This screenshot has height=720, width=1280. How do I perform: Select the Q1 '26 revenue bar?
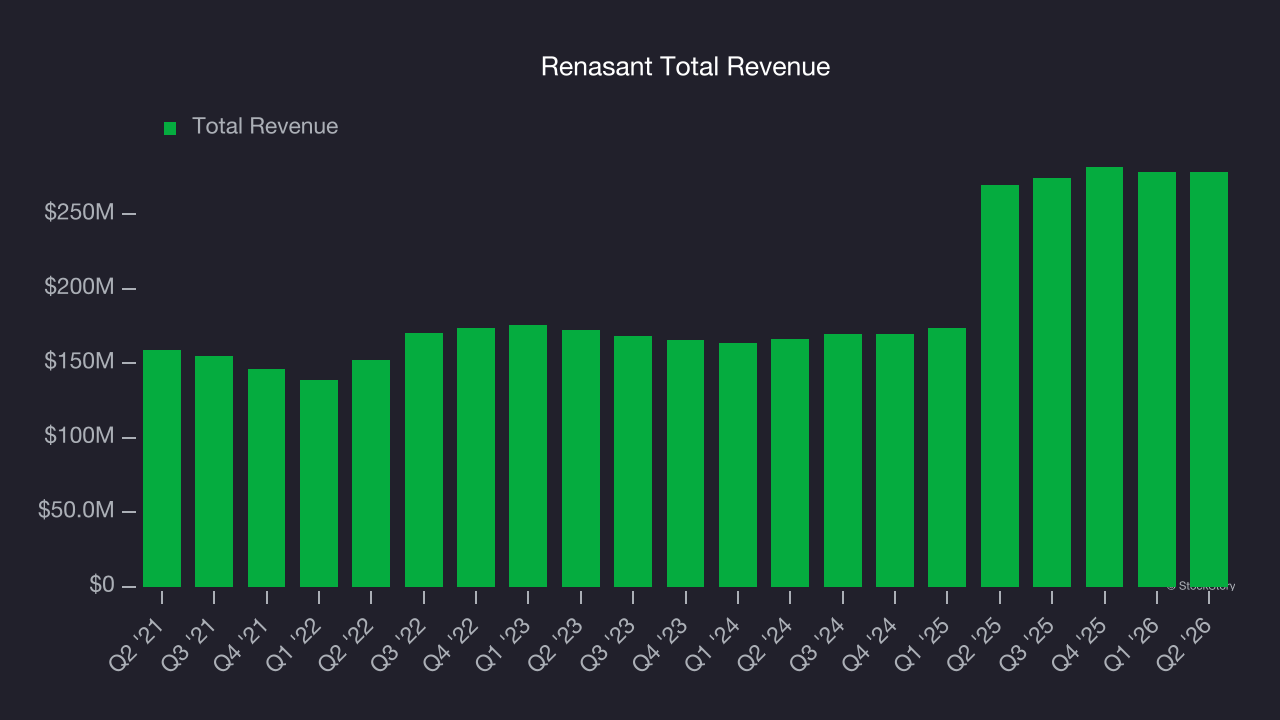coord(1157,379)
